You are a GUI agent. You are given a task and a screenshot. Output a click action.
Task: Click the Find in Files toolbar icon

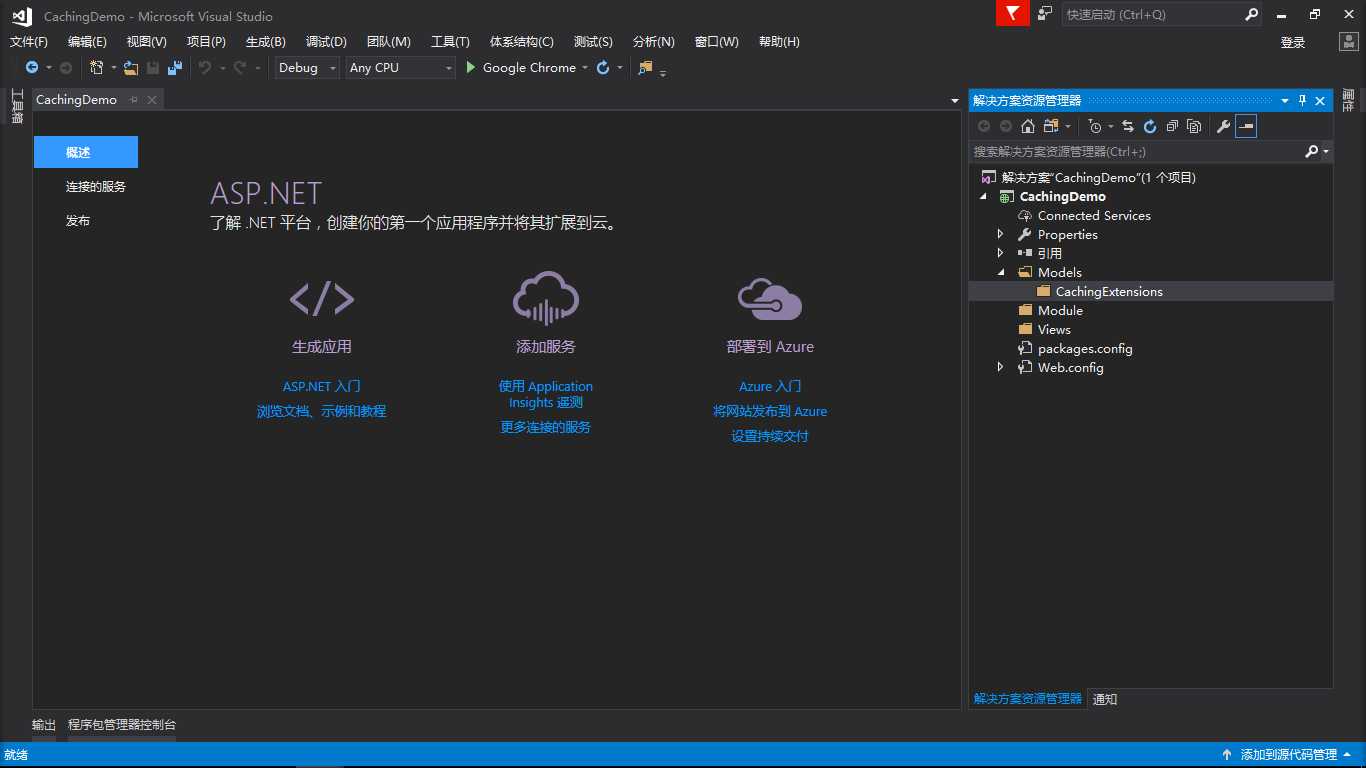click(x=645, y=67)
